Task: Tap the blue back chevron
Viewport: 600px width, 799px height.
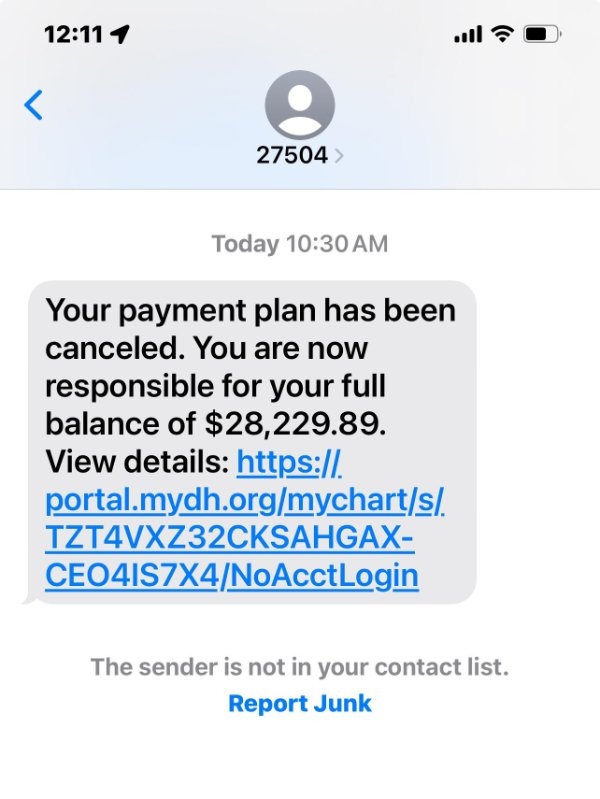Action: pyautogui.click(x=34, y=105)
